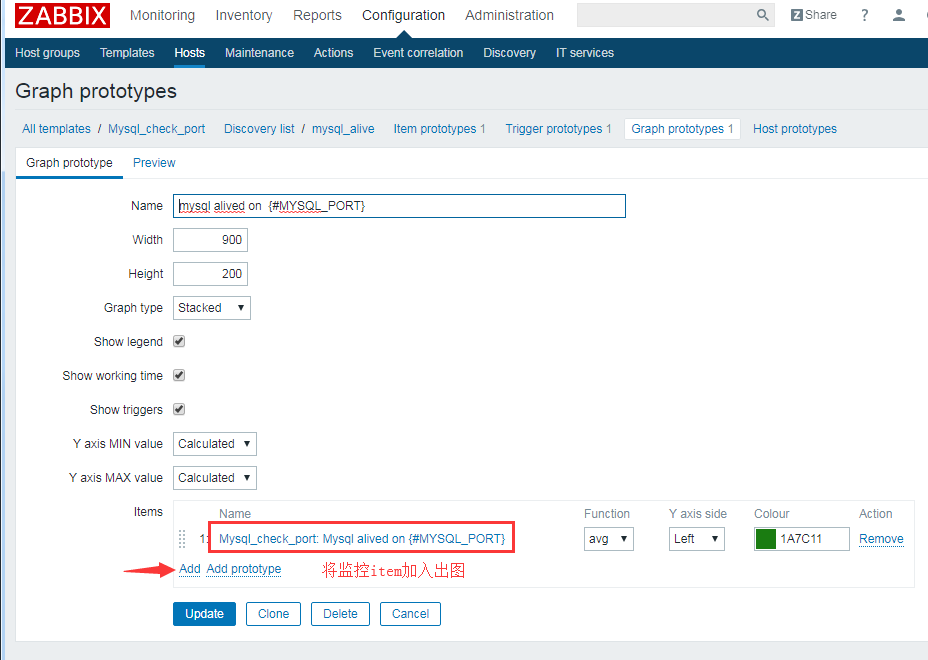This screenshot has width=928, height=660.
Task: Click the Add prototype link
Action: pos(243,569)
